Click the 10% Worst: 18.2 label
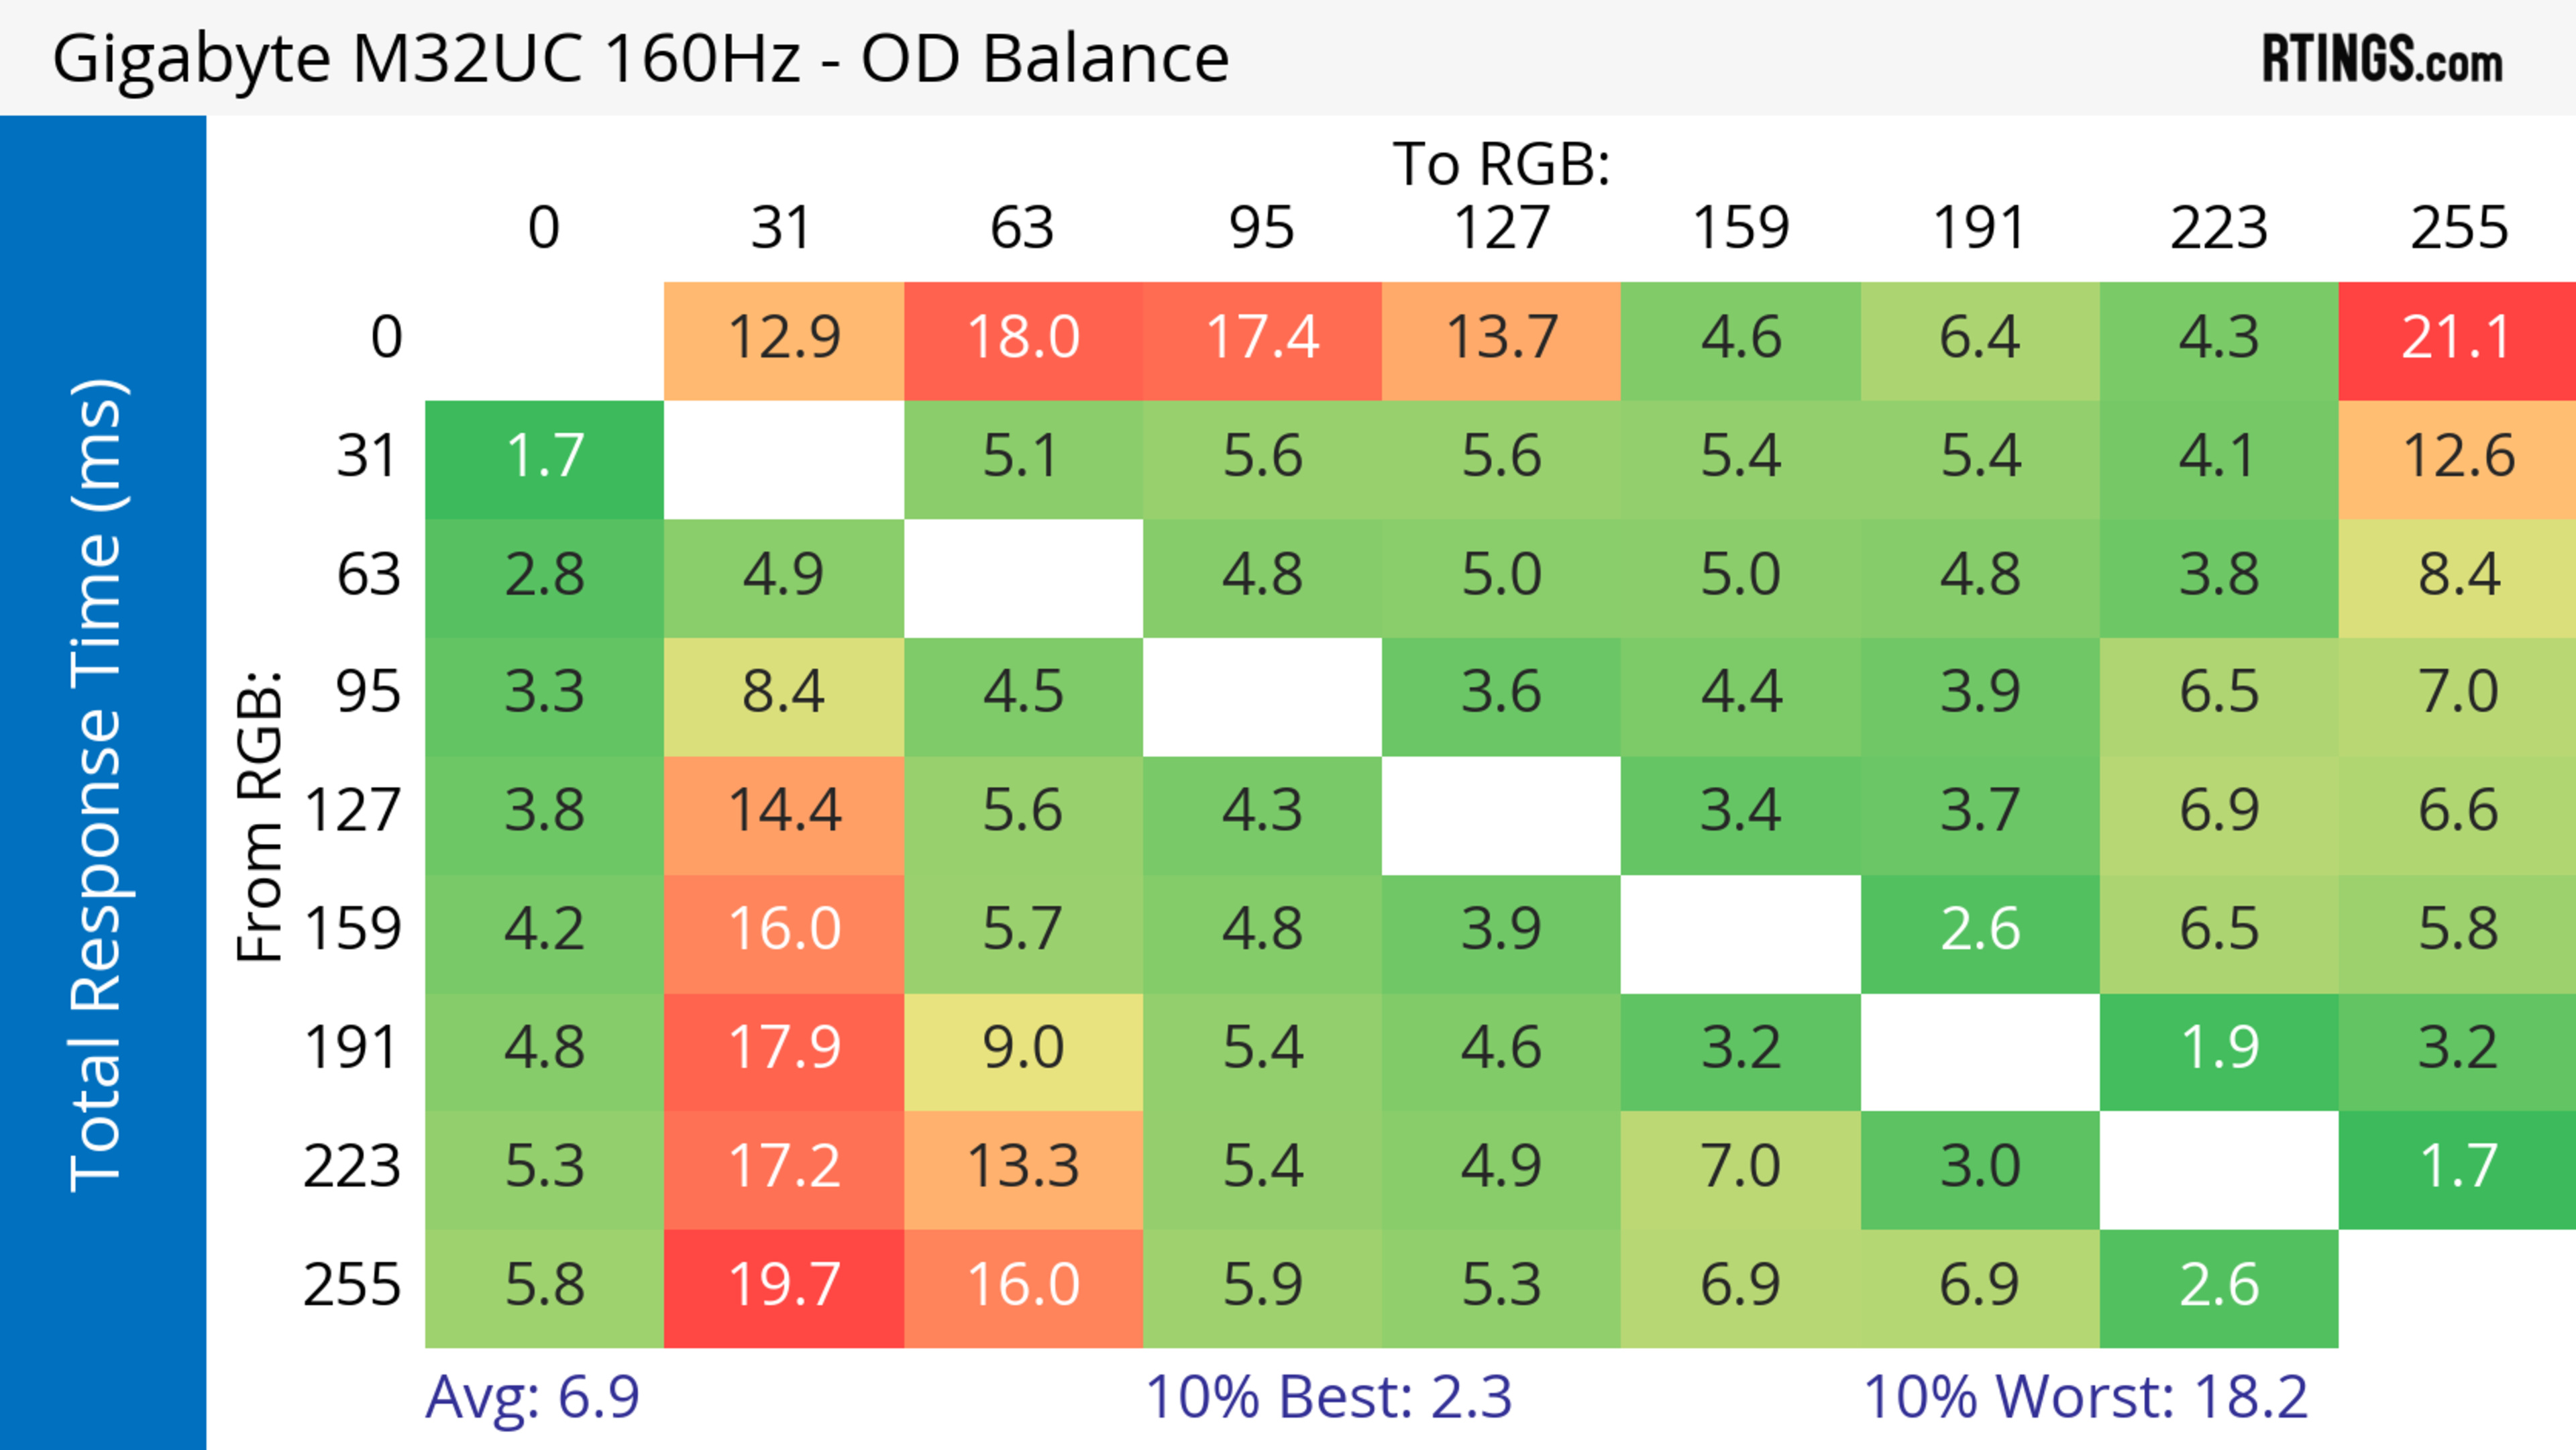The width and height of the screenshot is (2576, 1450). coord(2085,1396)
